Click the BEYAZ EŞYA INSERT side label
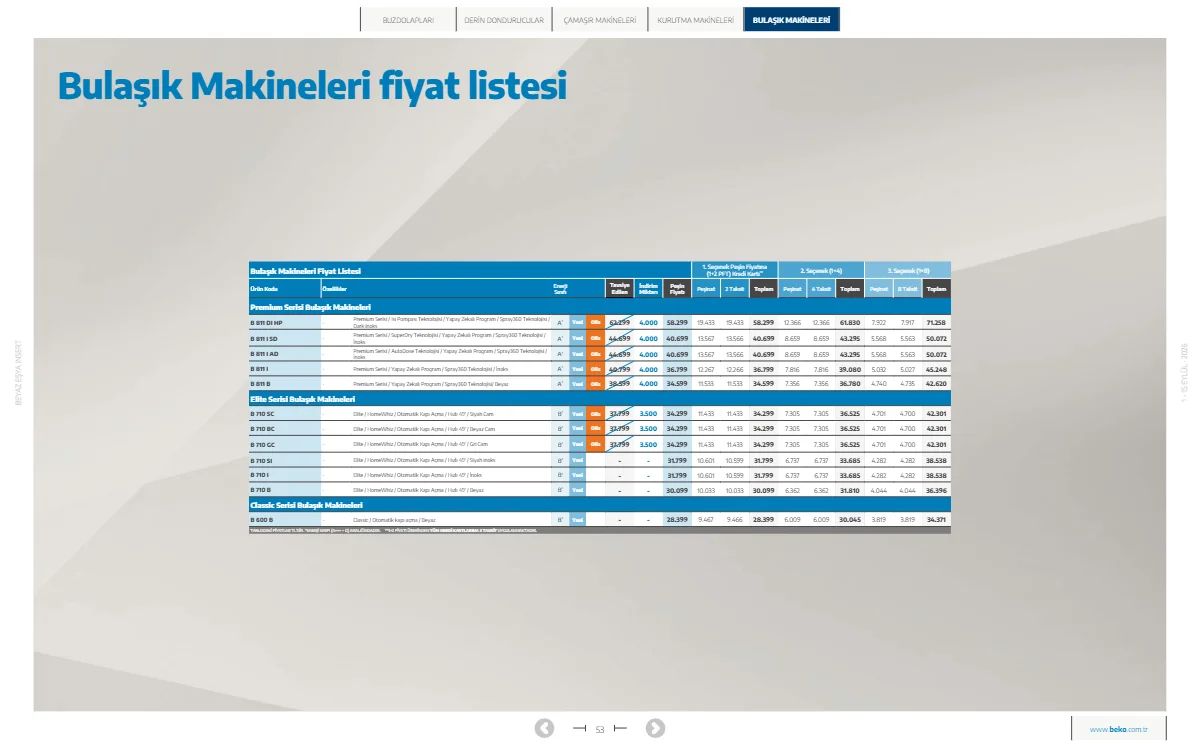Screen dimensions: 1200x744 coord(16,372)
